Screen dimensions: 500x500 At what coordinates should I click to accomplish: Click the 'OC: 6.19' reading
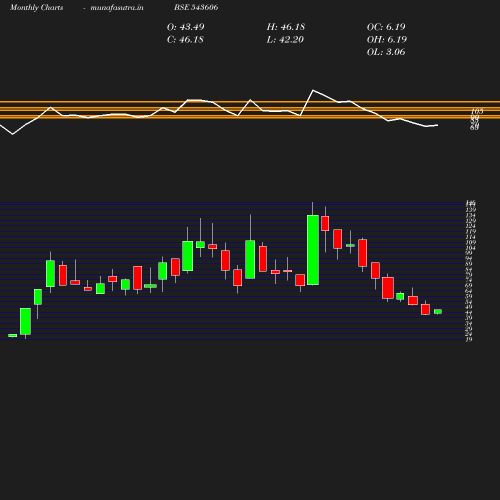(x=386, y=27)
